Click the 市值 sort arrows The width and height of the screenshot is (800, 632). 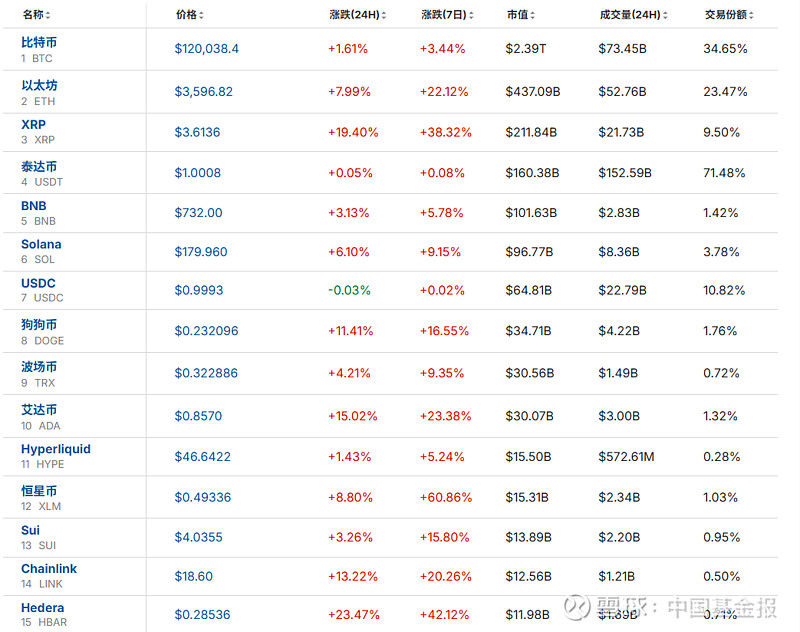[x=535, y=16]
